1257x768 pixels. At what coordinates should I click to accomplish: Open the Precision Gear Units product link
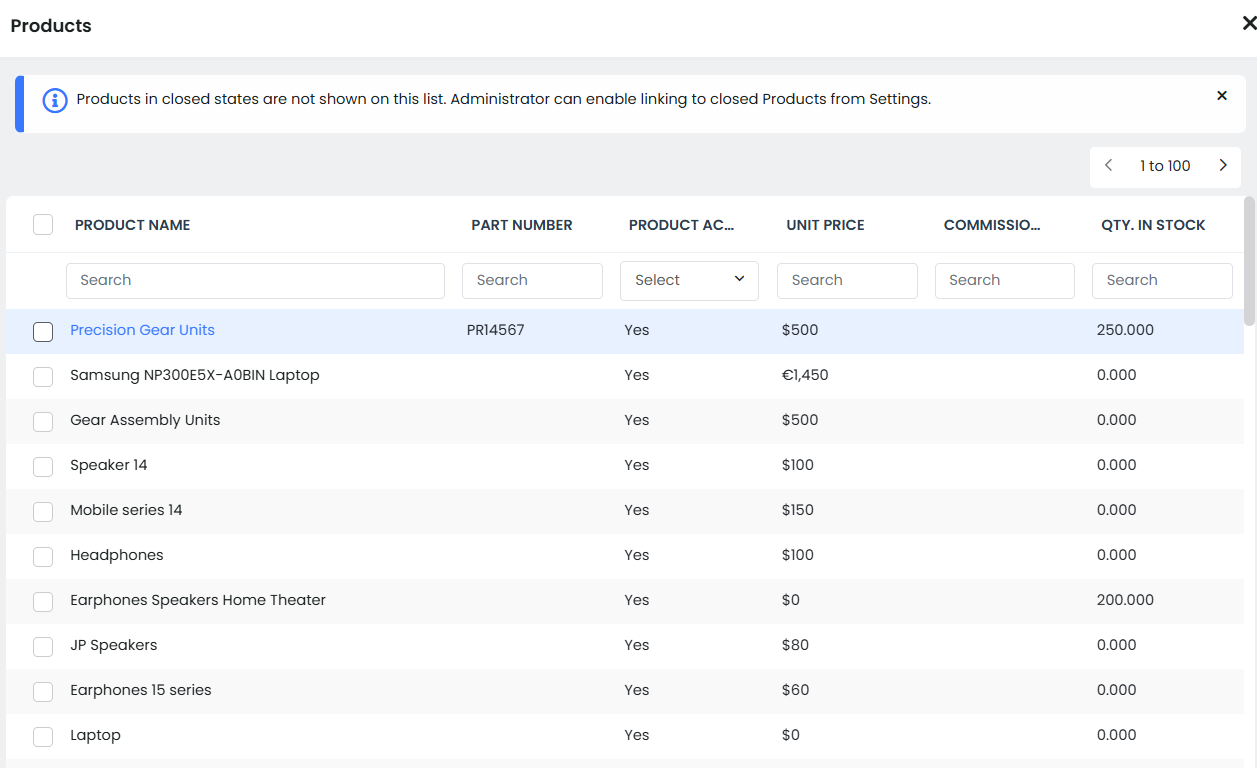point(142,330)
